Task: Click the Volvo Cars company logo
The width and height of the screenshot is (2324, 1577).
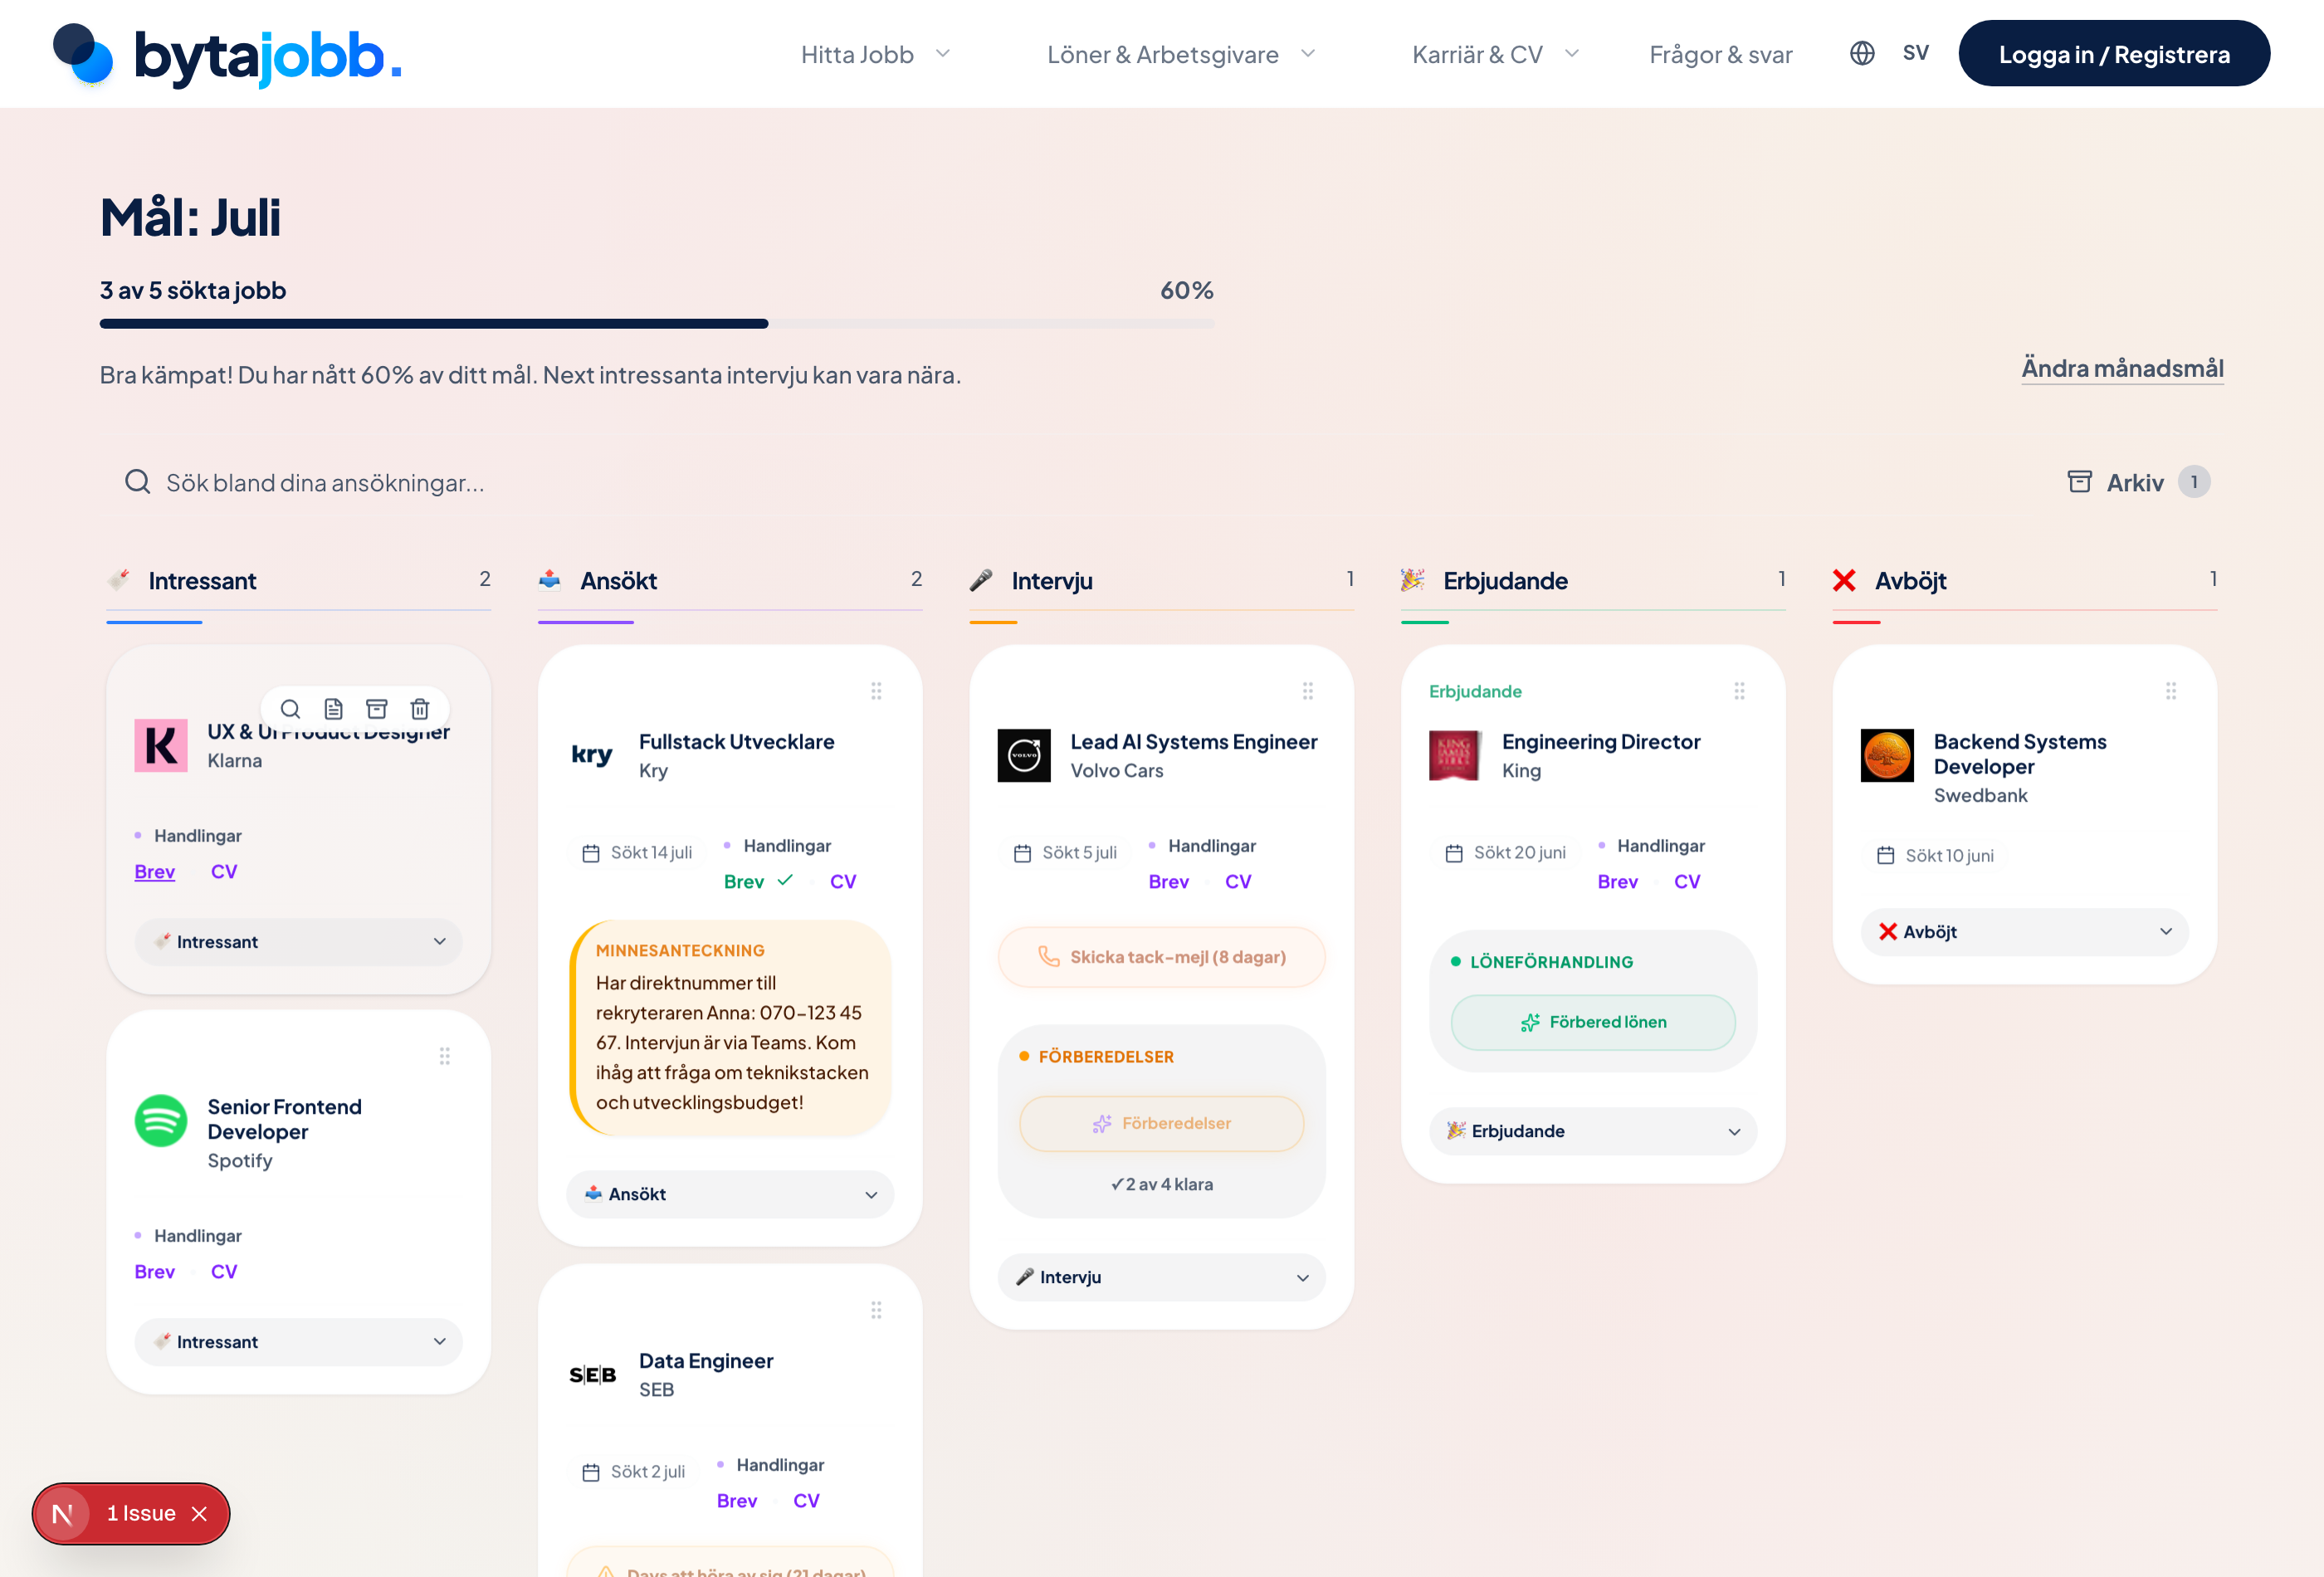Action: point(1024,756)
